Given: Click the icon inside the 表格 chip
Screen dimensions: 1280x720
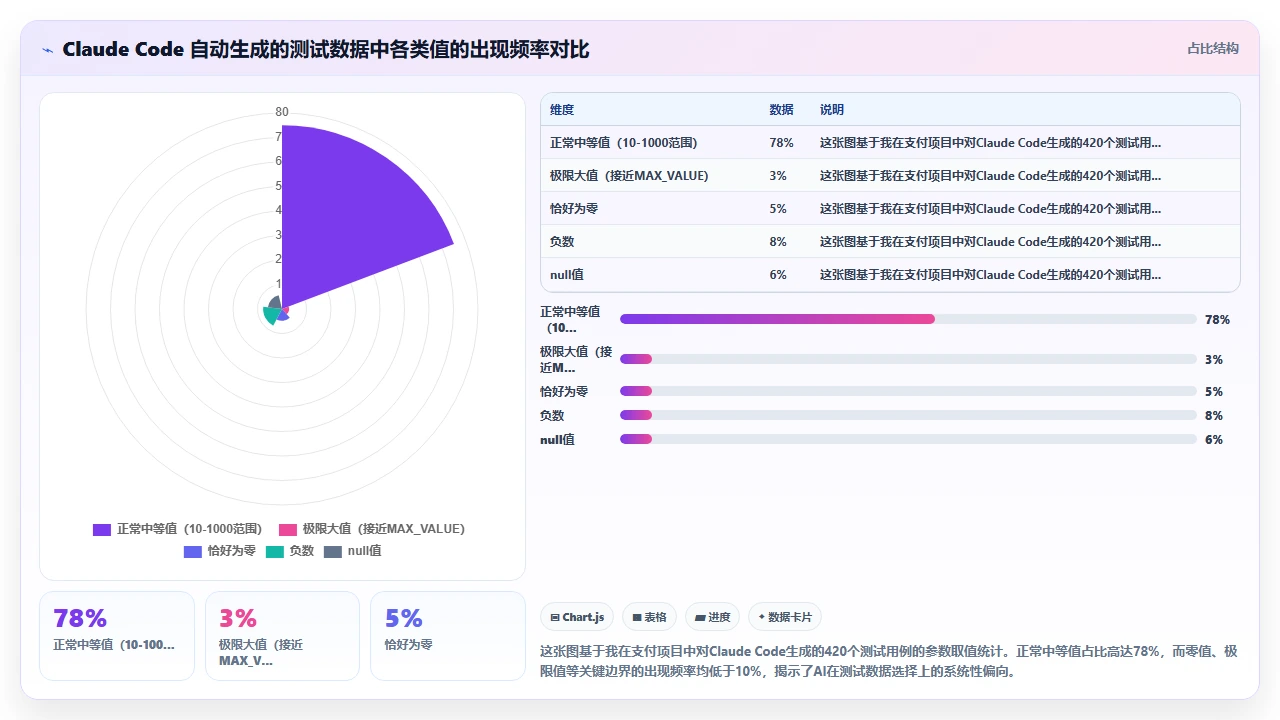Looking at the screenshot, I should (637, 618).
